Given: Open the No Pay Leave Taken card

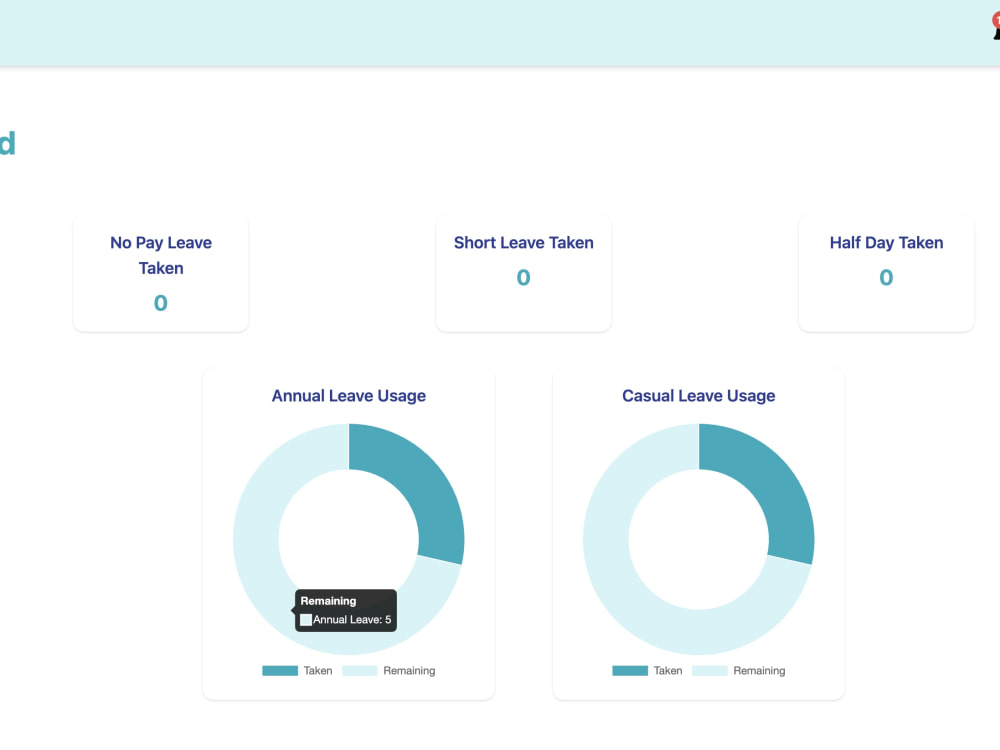Looking at the screenshot, I should (x=161, y=274).
